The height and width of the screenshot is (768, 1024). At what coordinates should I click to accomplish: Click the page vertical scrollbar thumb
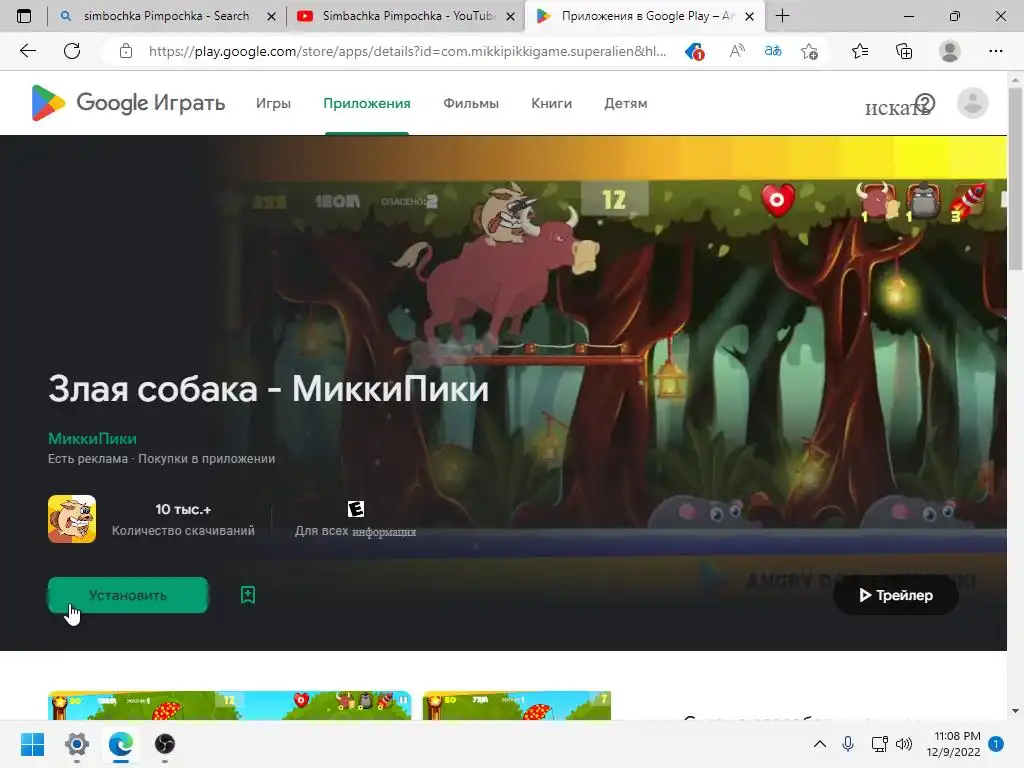coord(1015,178)
